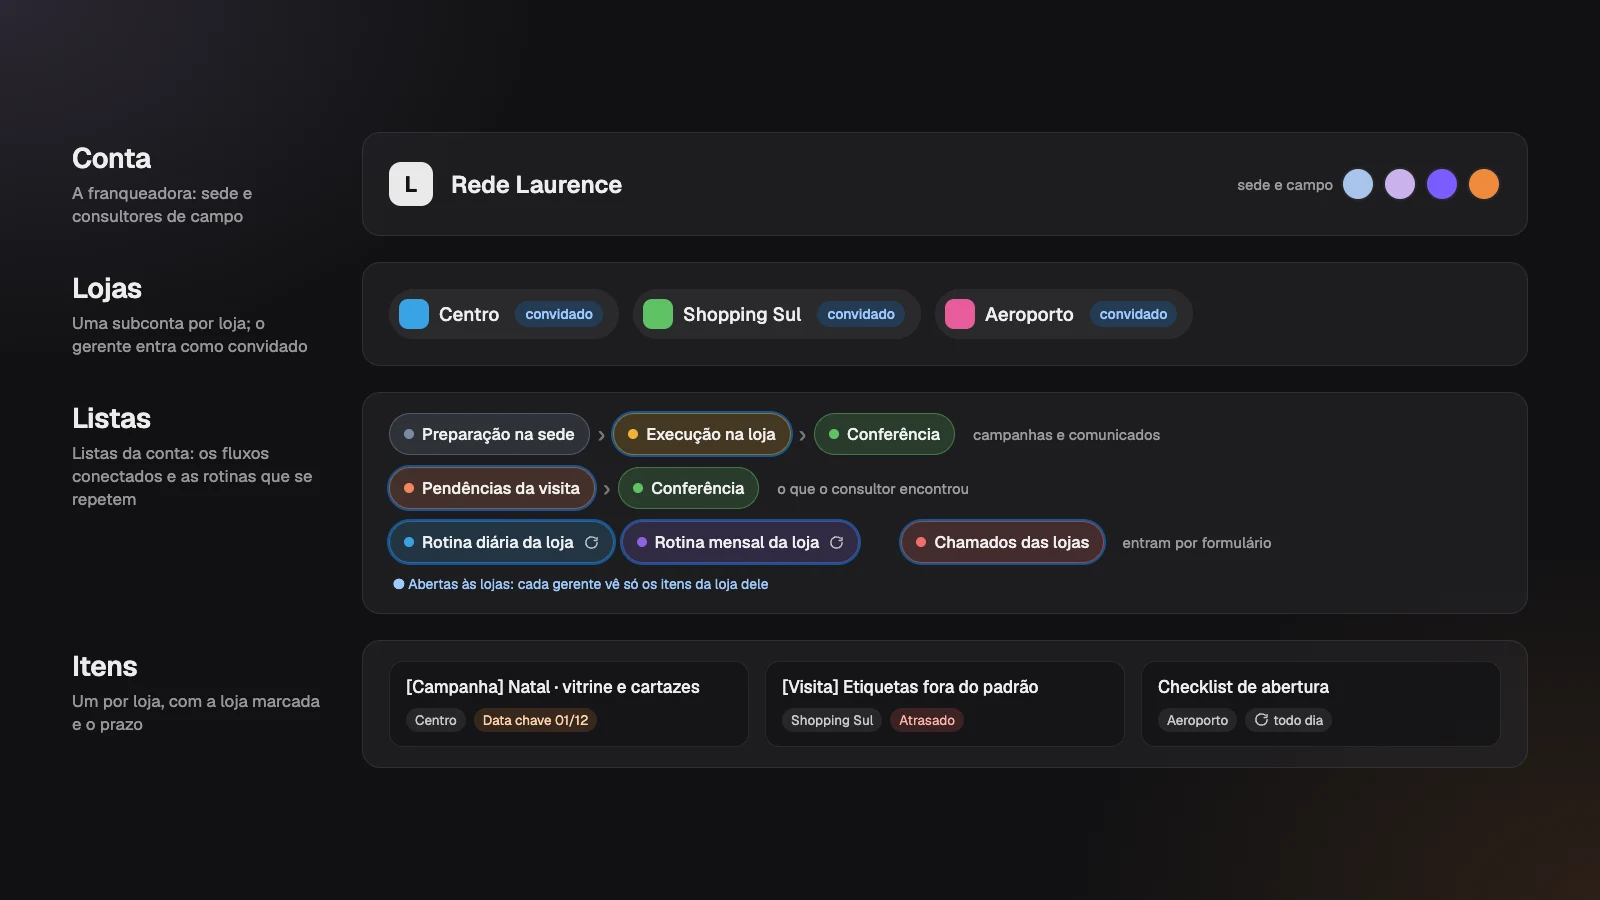The height and width of the screenshot is (900, 1600).
Task: Open the [Visita] Etiquetas fora do padrão item
Action: point(945,704)
